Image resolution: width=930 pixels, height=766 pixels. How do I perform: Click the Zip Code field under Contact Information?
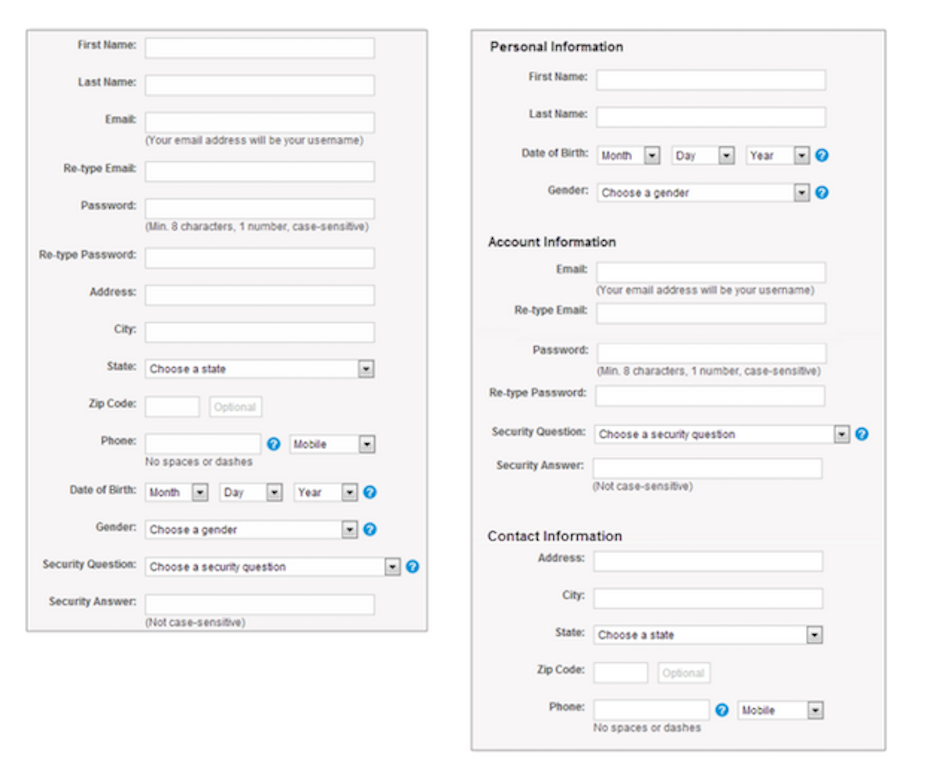pos(621,673)
